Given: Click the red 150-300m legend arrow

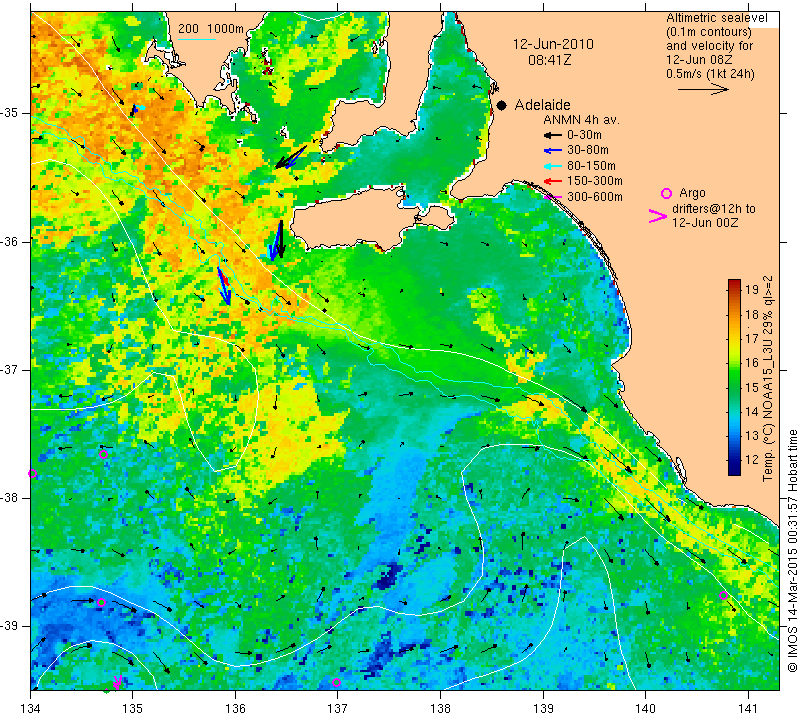Looking at the screenshot, I should (553, 181).
